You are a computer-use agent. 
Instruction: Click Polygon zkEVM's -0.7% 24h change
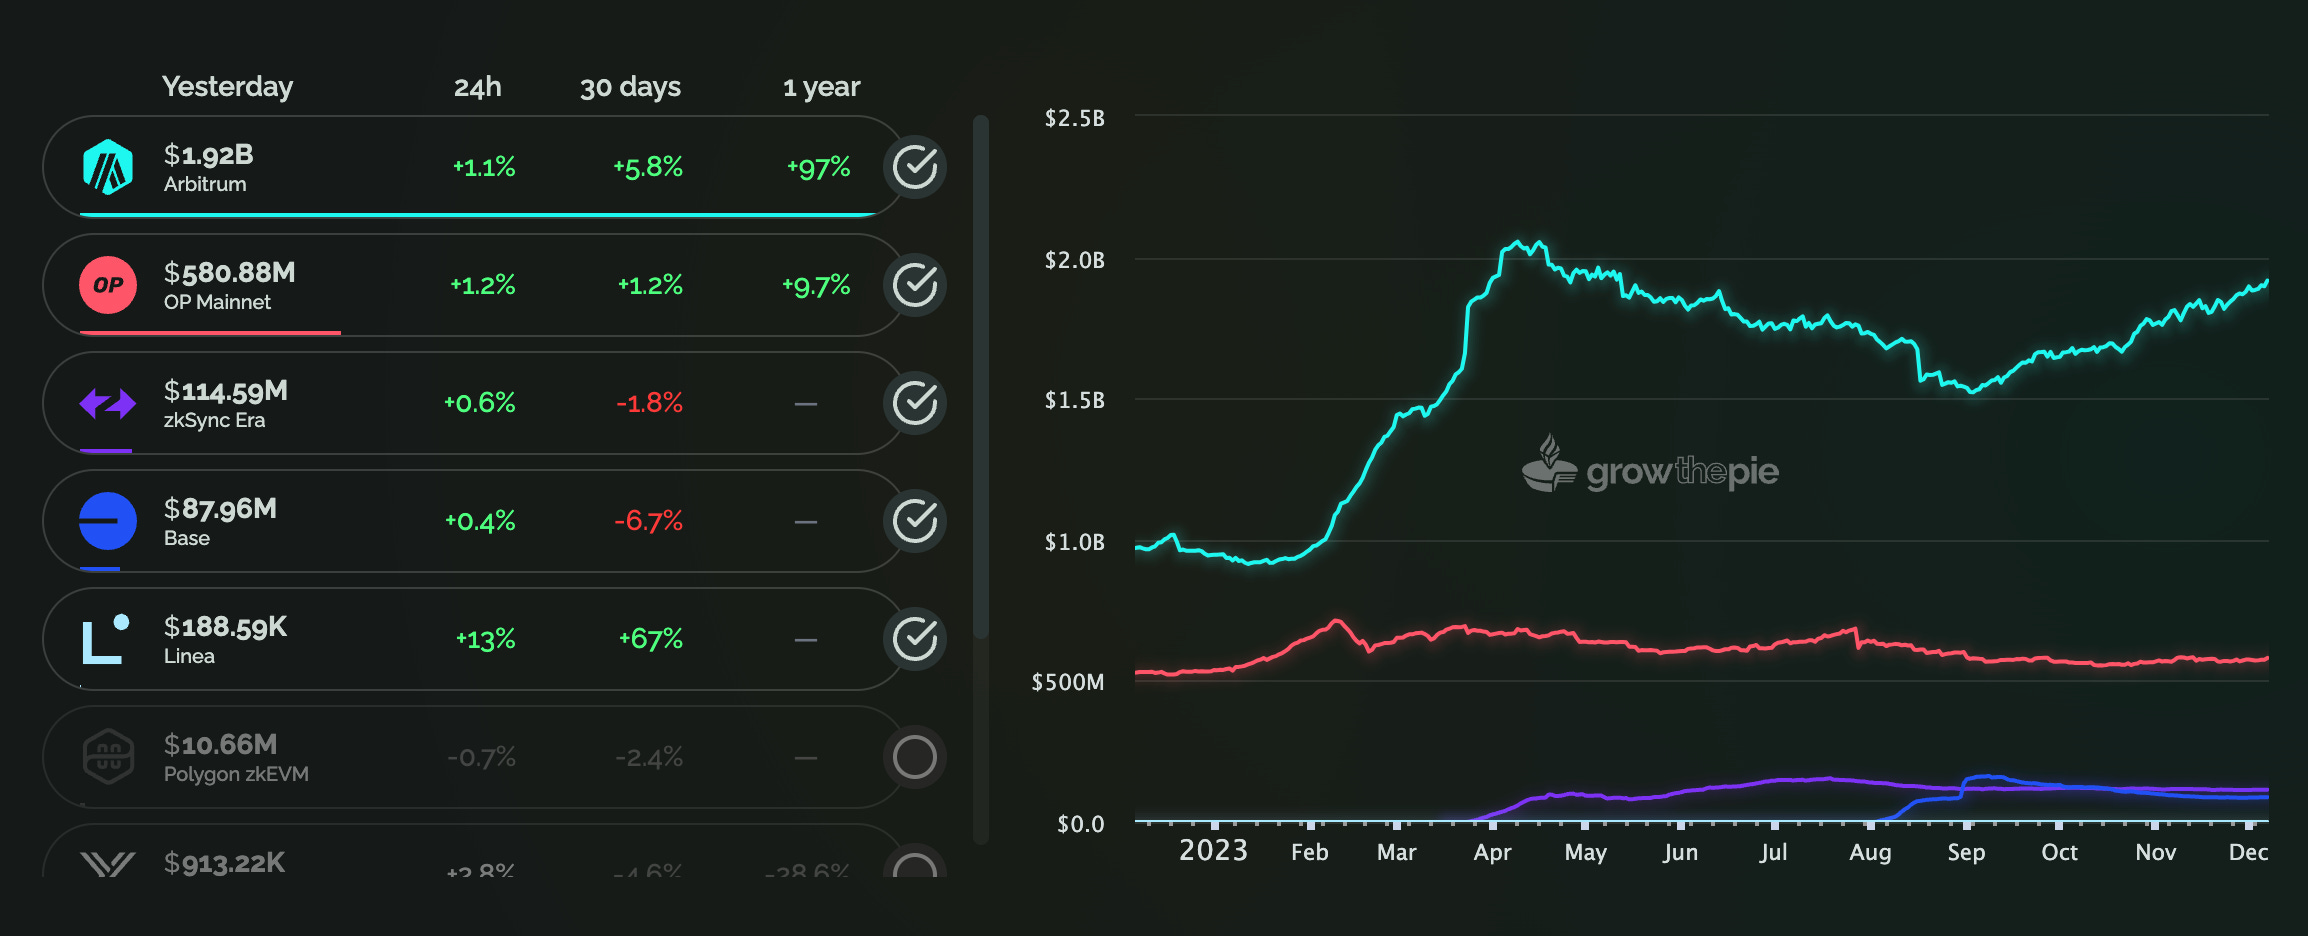482,757
